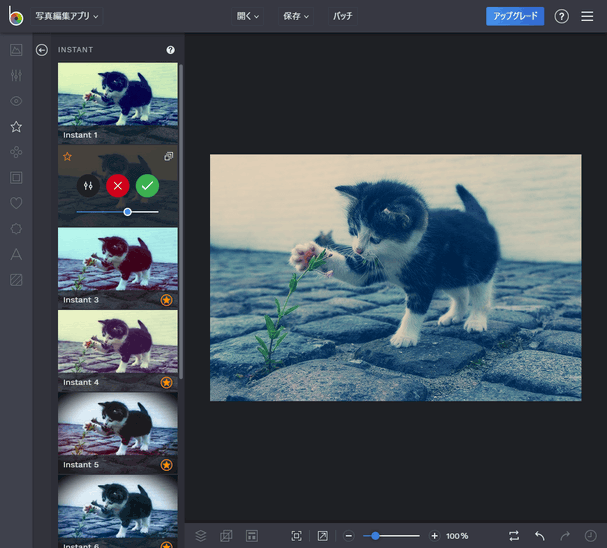This screenshot has height=548, width=607.
Task: Open the Image Manager sidebar icon
Action: (x=16, y=50)
